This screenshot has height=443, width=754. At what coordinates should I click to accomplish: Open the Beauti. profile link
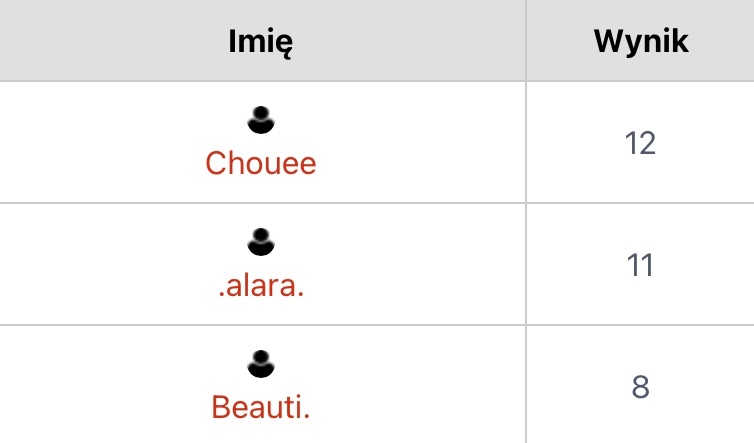[261, 407]
